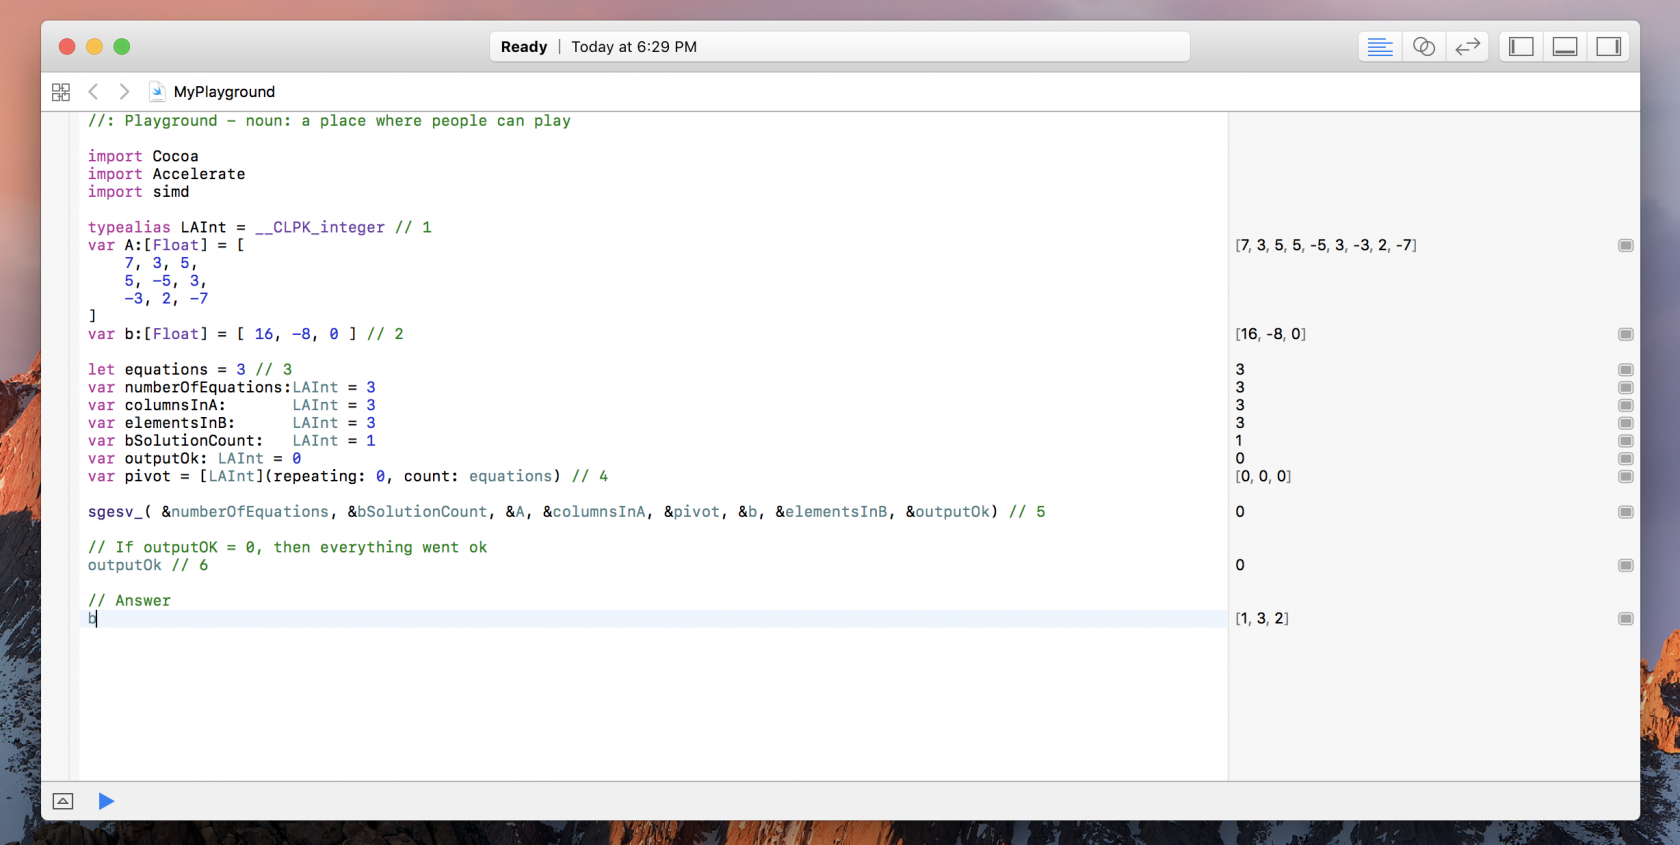Show the version editor
The image size is (1680, 845).
click(x=1467, y=47)
